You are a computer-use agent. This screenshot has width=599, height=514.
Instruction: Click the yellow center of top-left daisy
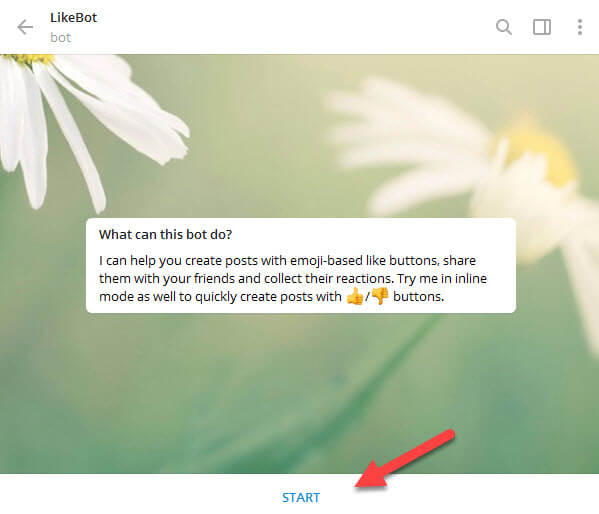pyautogui.click(x=29, y=59)
